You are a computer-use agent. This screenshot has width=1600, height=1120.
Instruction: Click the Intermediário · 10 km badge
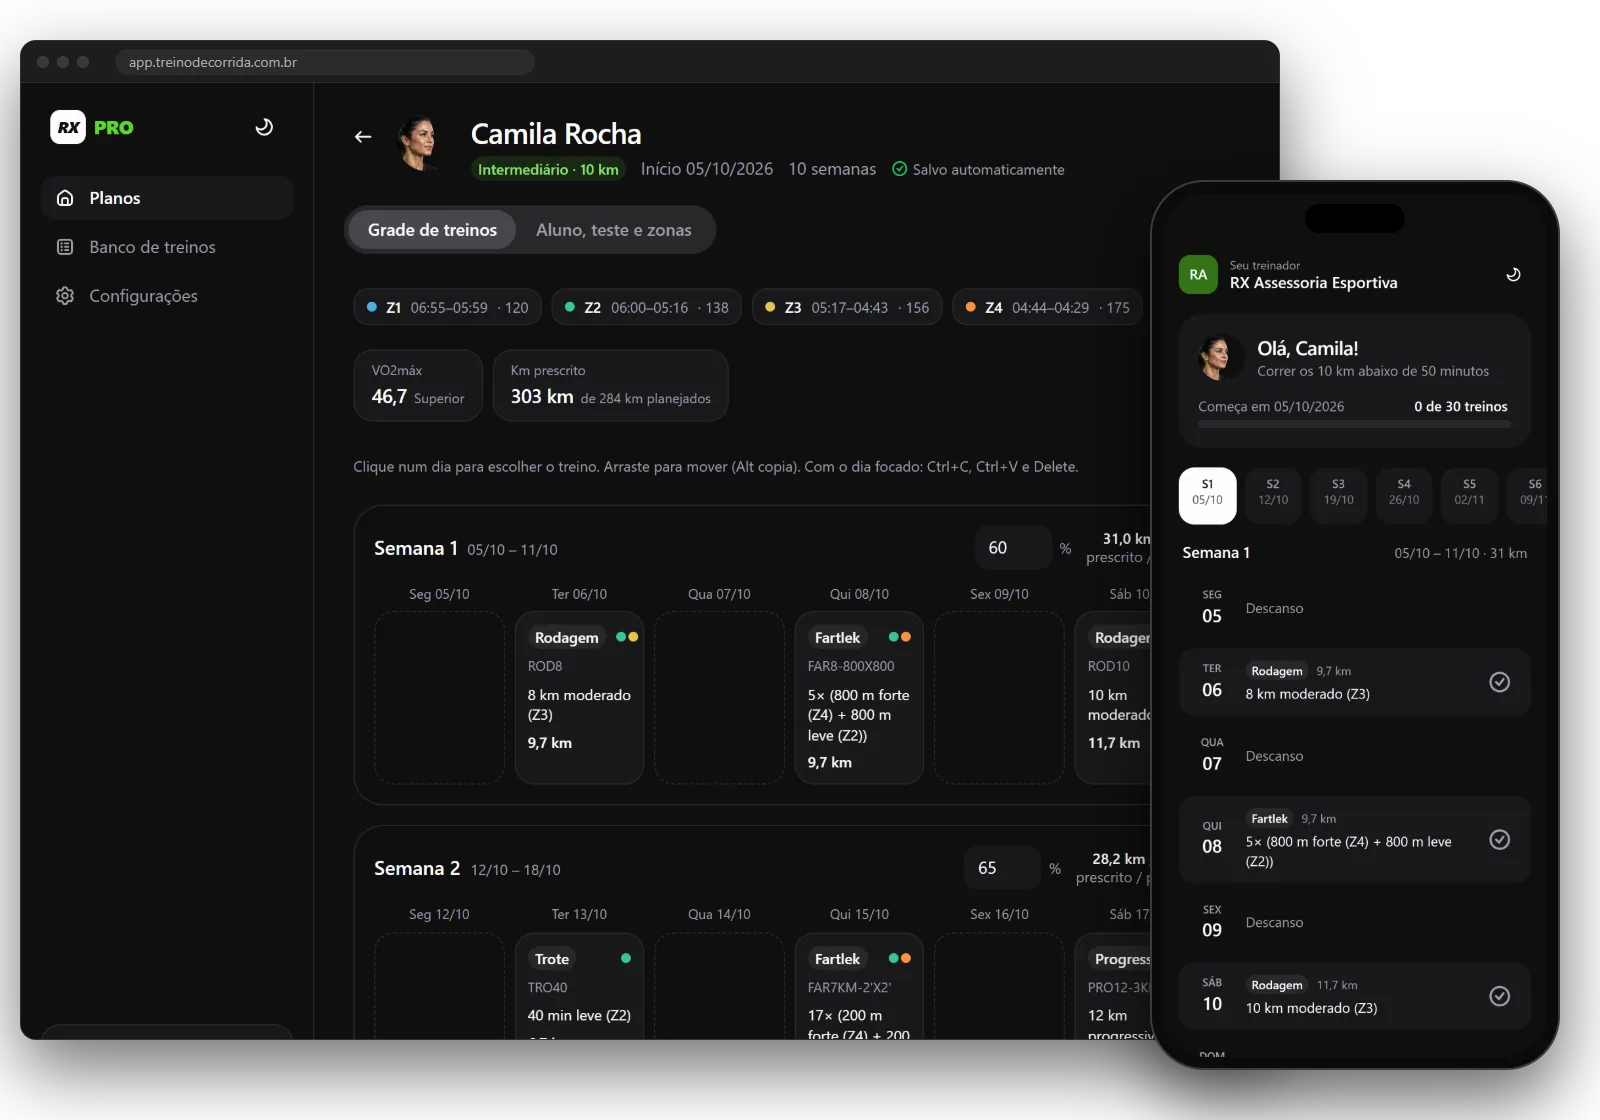point(548,169)
